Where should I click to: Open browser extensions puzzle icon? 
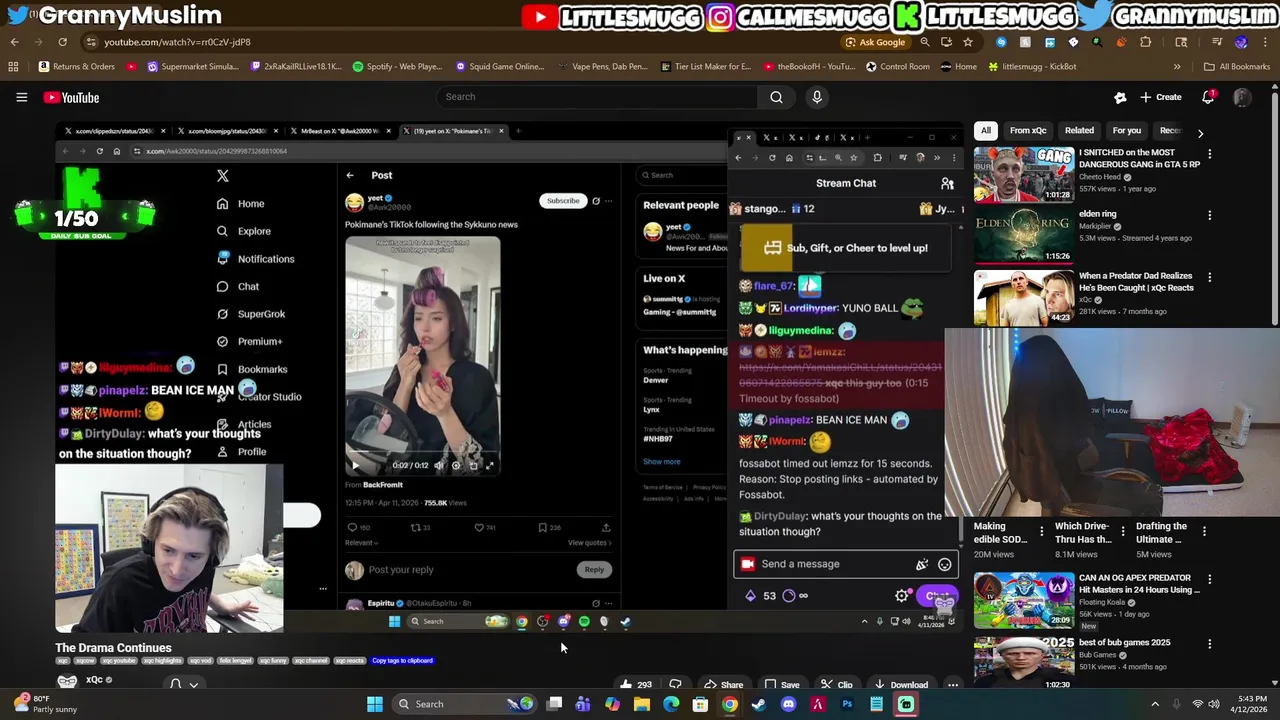click(x=1145, y=42)
